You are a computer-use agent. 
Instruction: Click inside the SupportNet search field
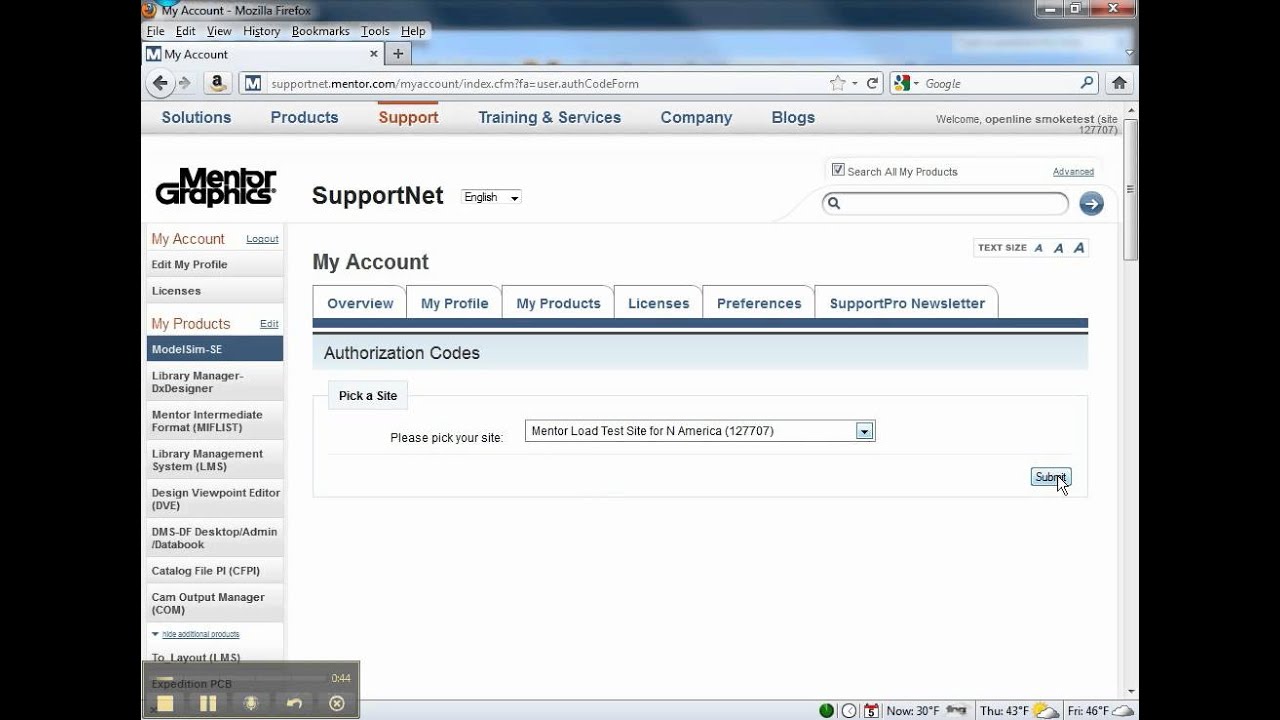pyautogui.click(x=945, y=204)
